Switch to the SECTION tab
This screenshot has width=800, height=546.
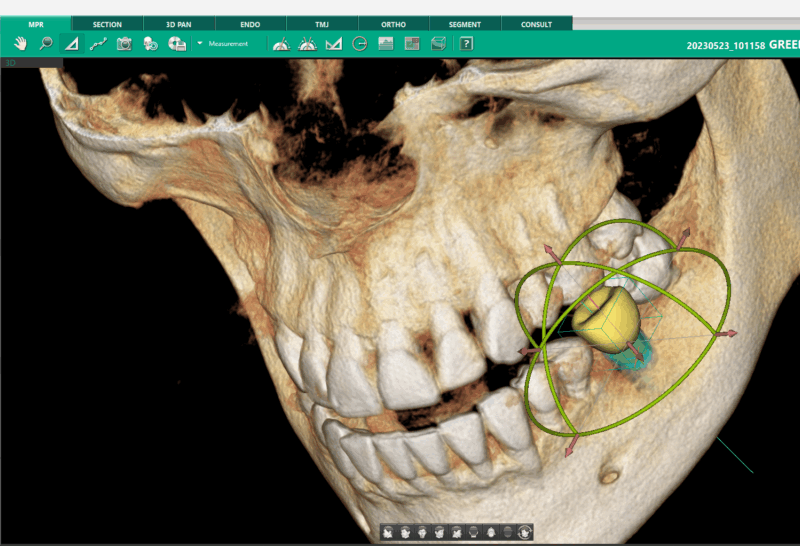tap(107, 24)
